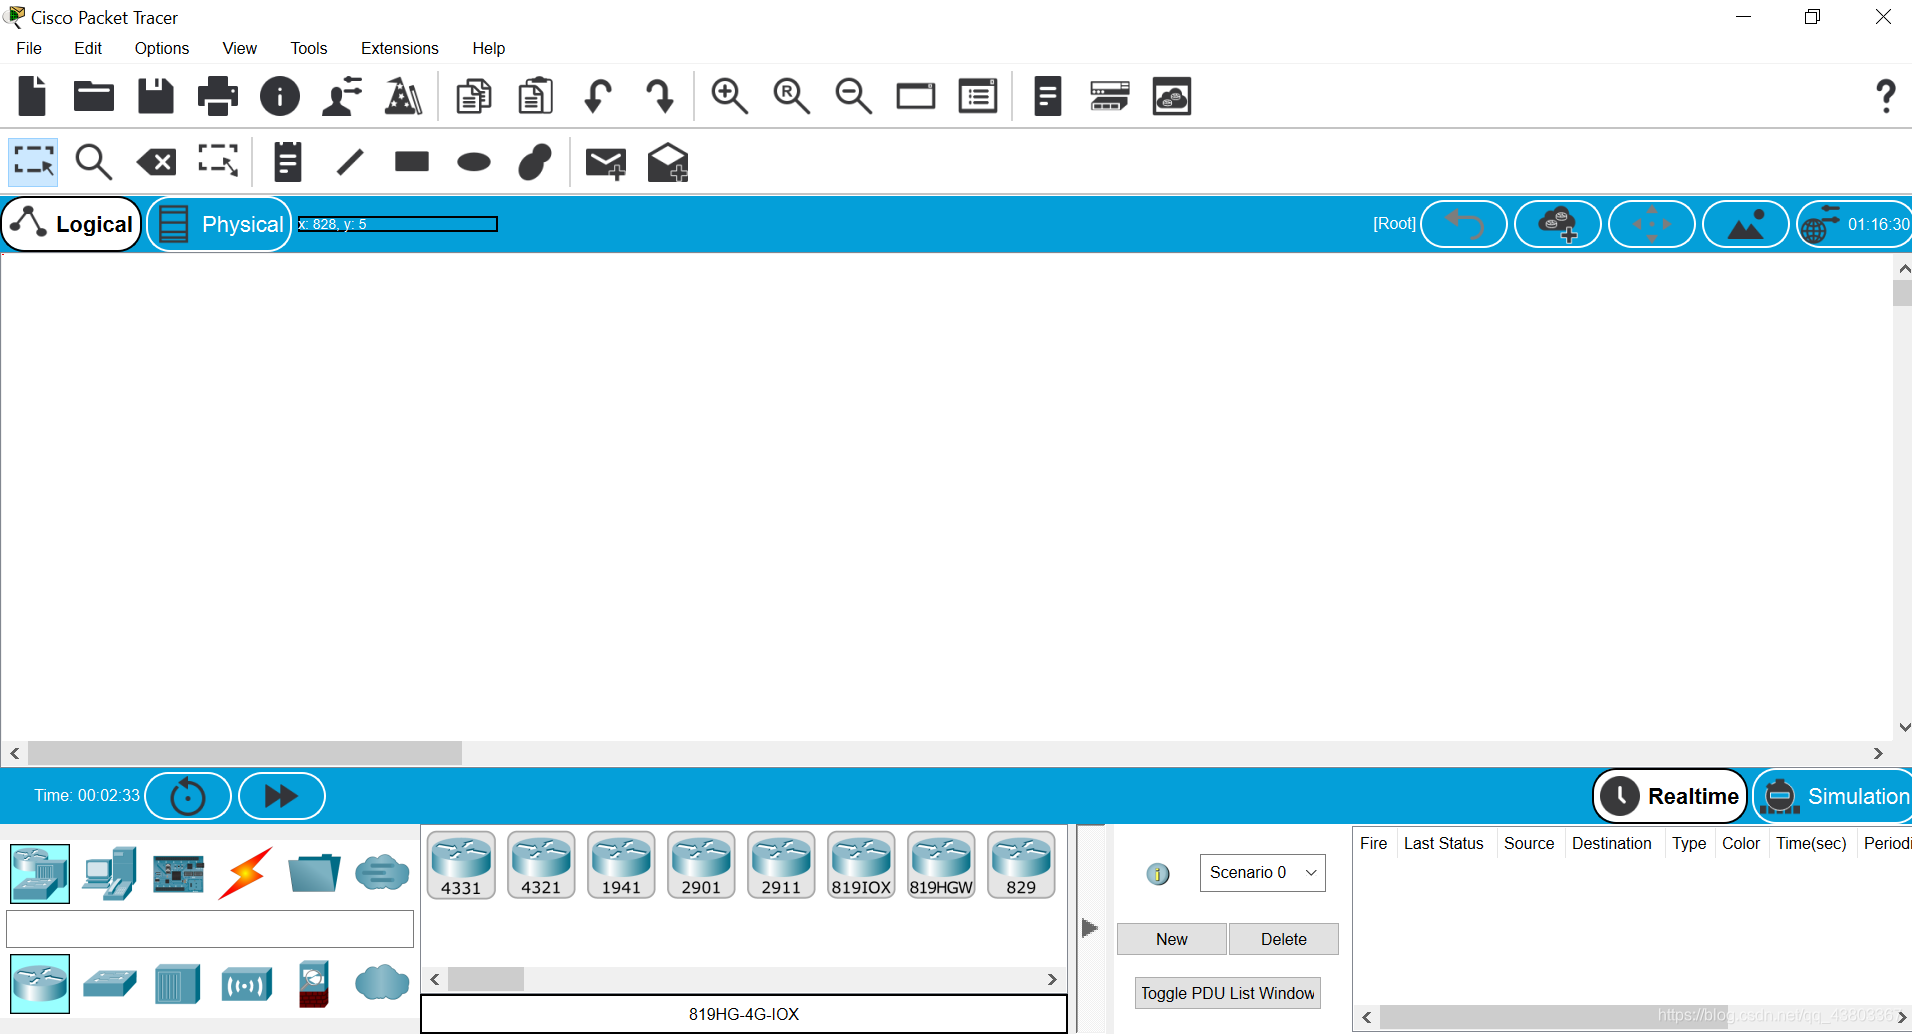Paste using clipboard paste icon

click(x=536, y=96)
